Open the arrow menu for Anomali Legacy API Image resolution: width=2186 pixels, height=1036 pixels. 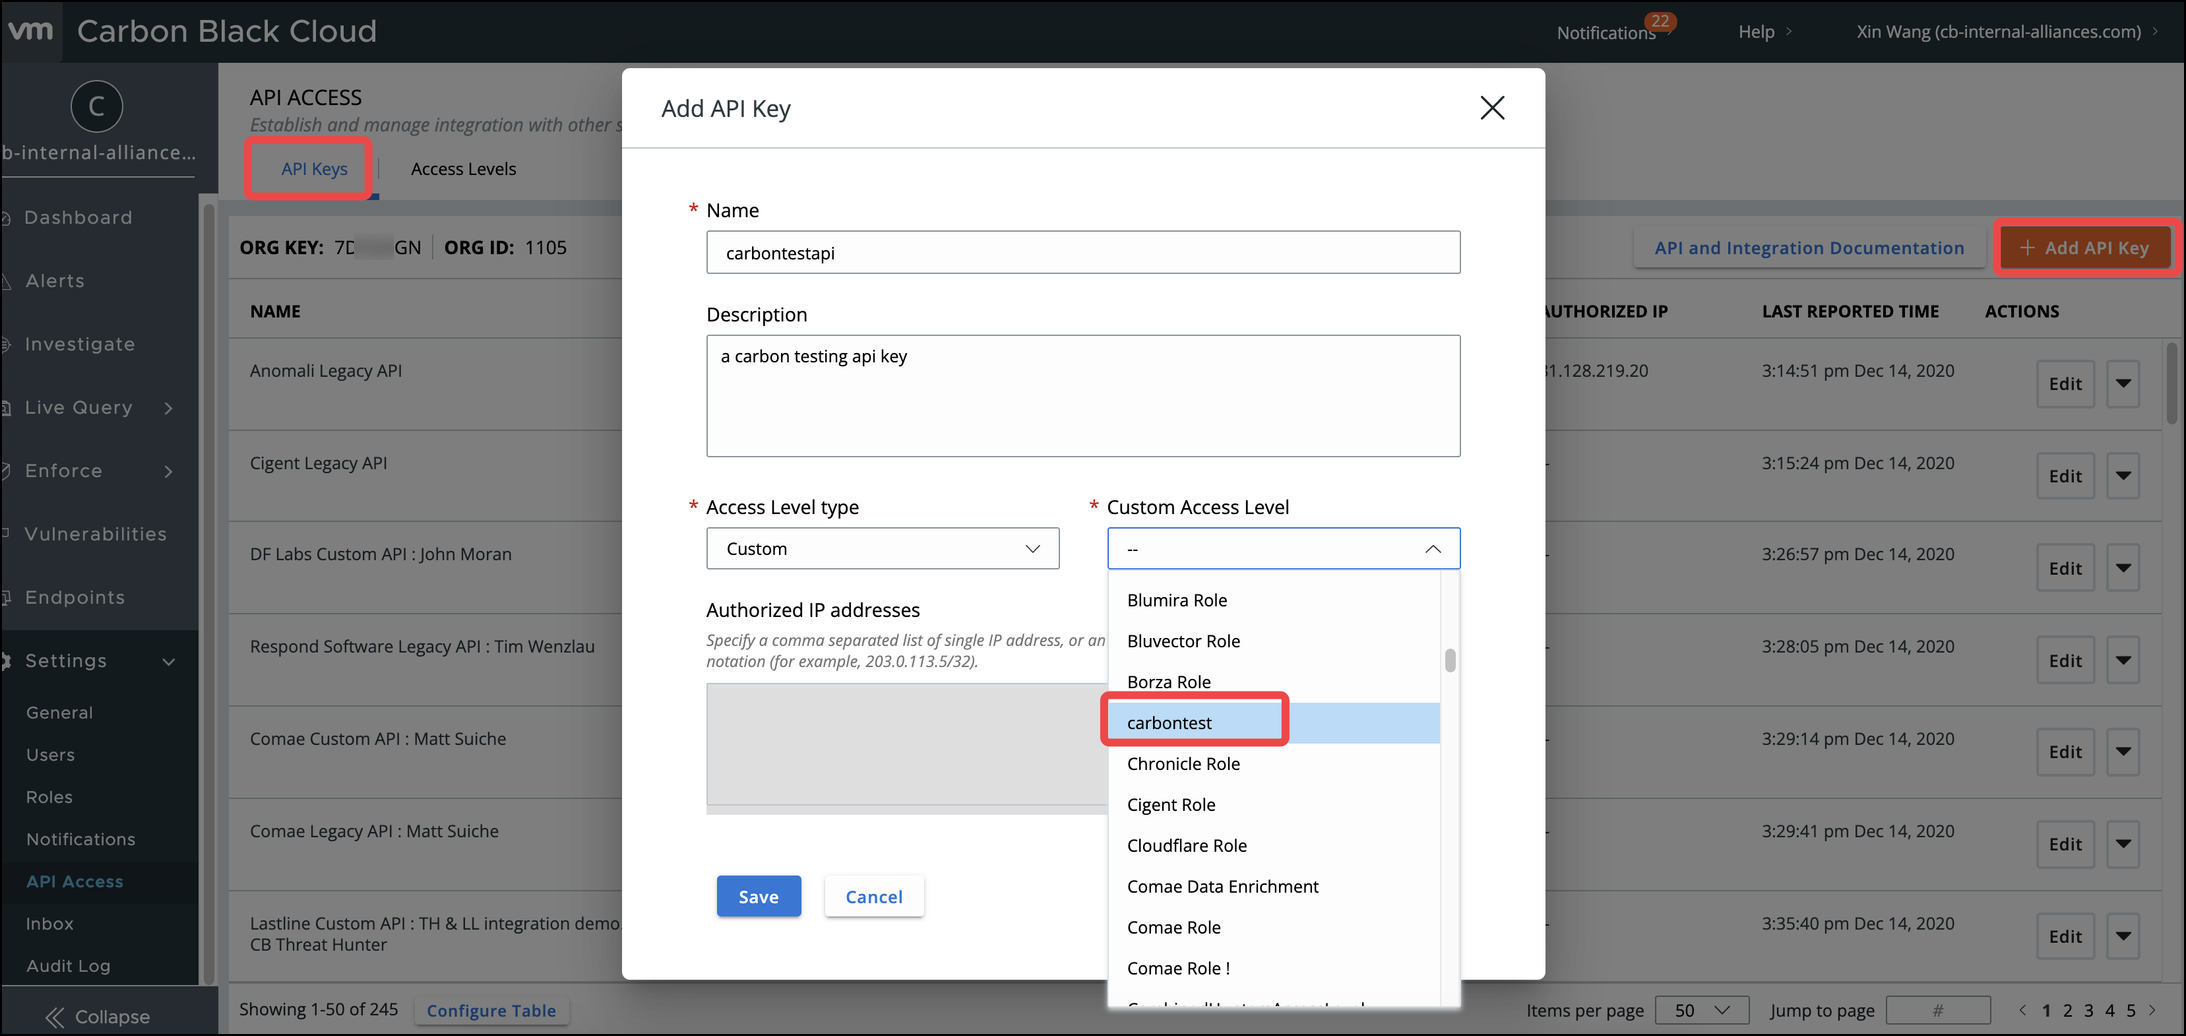pos(2123,384)
